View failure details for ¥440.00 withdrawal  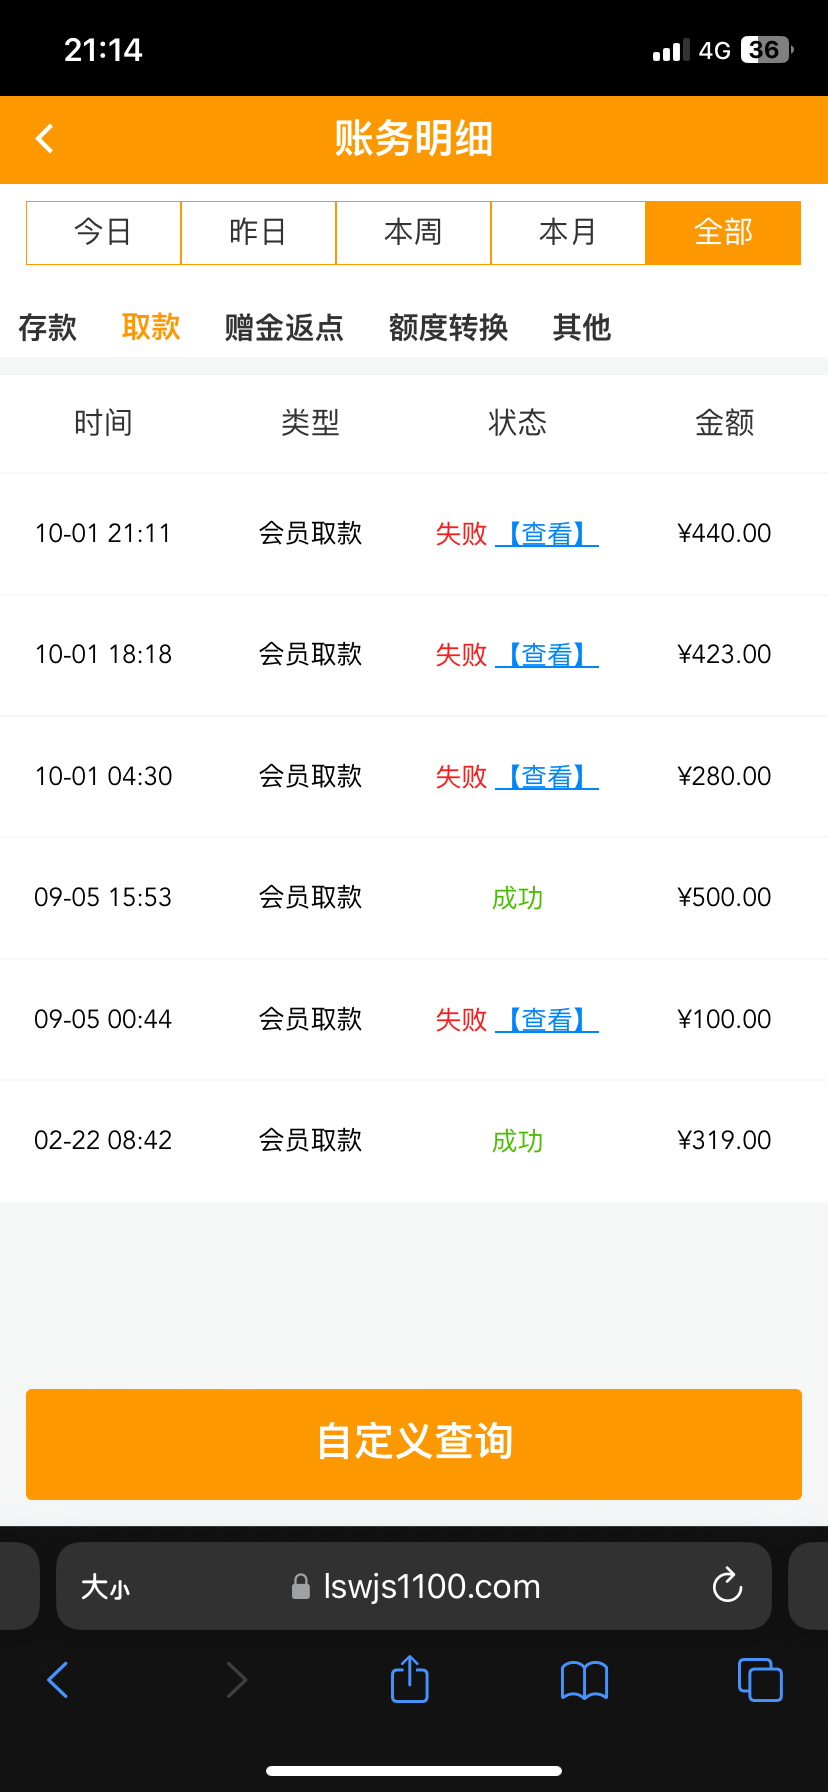(547, 534)
